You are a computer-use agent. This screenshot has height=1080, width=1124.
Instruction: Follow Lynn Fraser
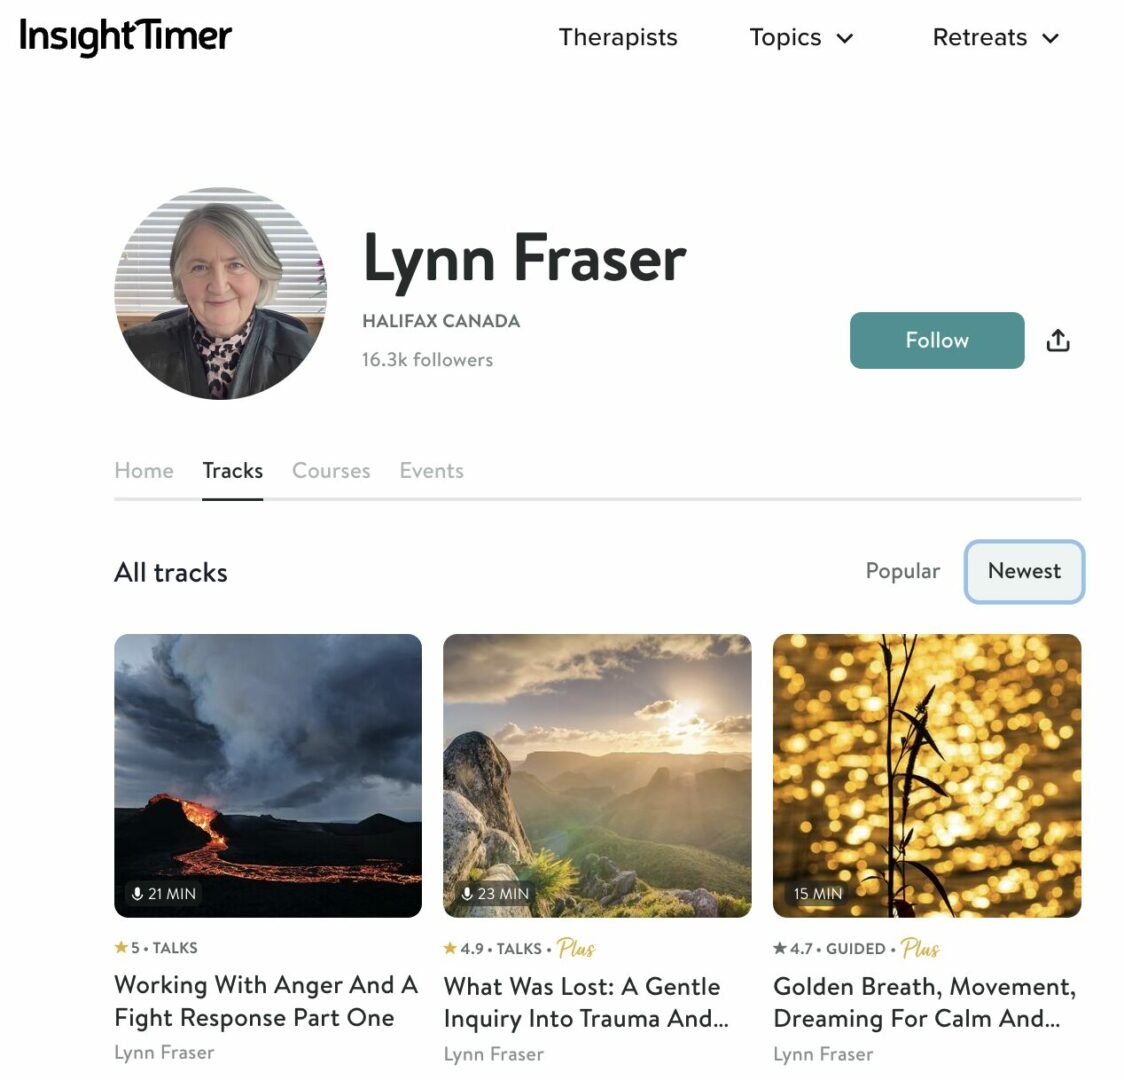(x=937, y=340)
